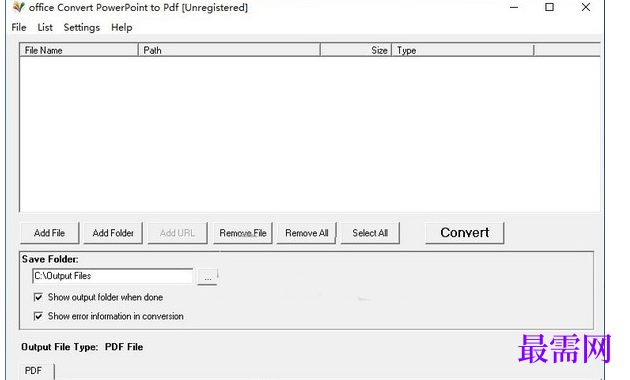Screen dimensions: 630x380
Task: Open the File menu
Action: click(x=19, y=27)
